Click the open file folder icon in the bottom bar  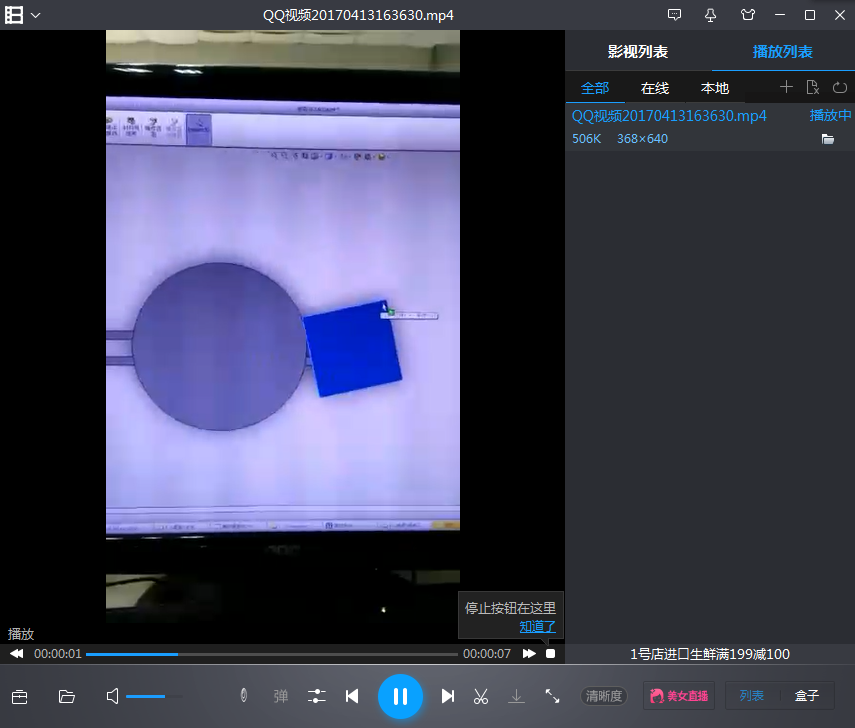(67, 696)
